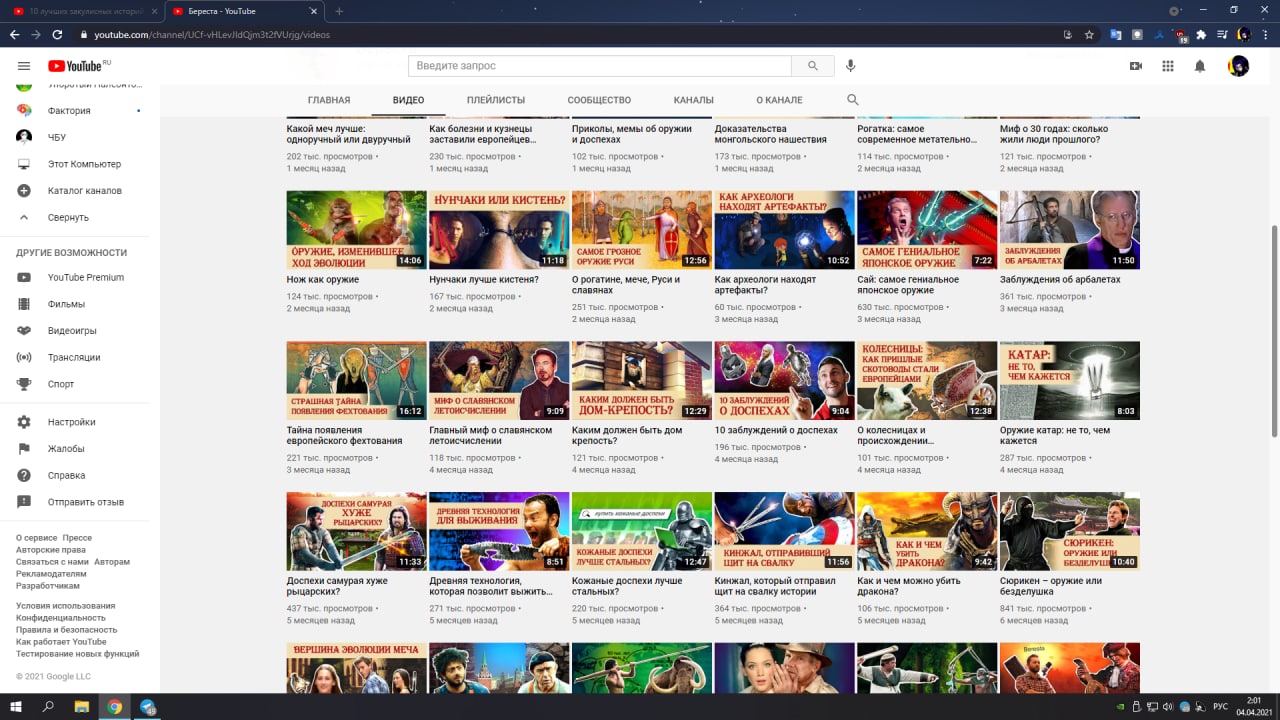Image resolution: width=1280 pixels, height=720 pixels.
Task: Open the Авторские права footer link
Action: point(51,550)
